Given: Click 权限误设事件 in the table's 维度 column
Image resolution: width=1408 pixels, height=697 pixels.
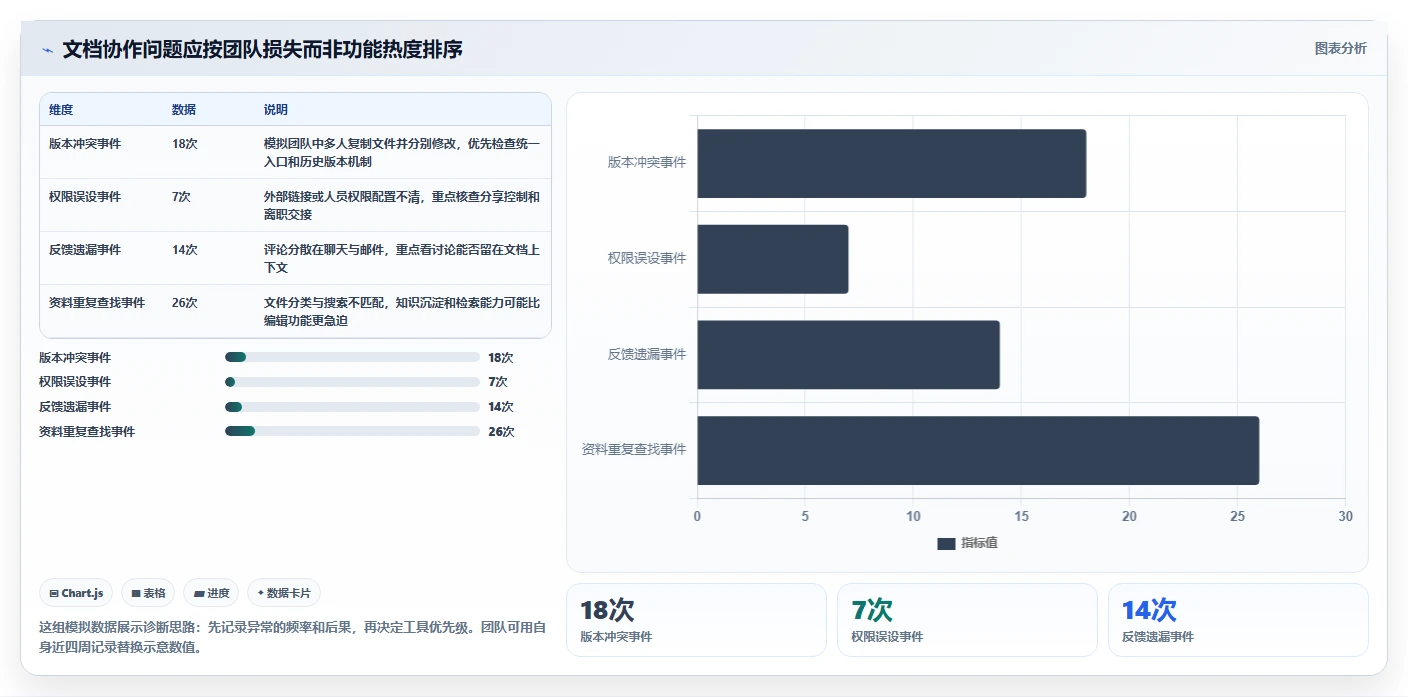Looking at the screenshot, I should [85, 197].
